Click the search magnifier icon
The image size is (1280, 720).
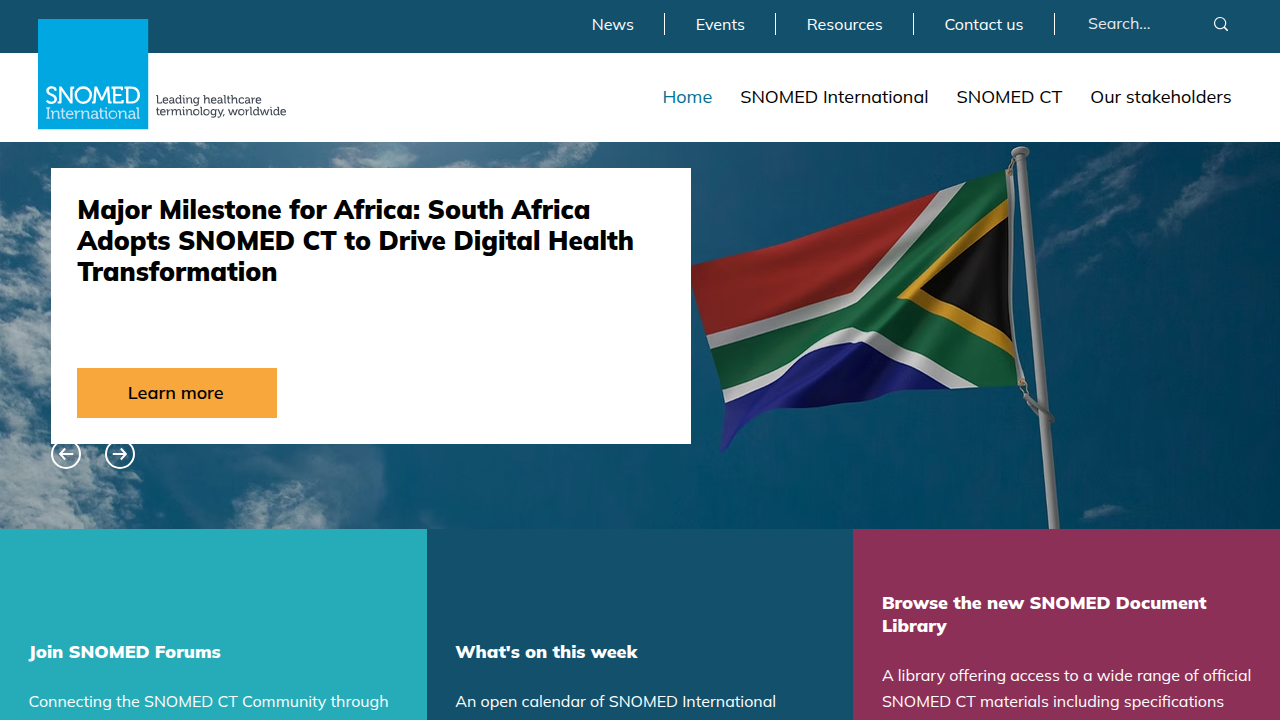tap(1220, 24)
